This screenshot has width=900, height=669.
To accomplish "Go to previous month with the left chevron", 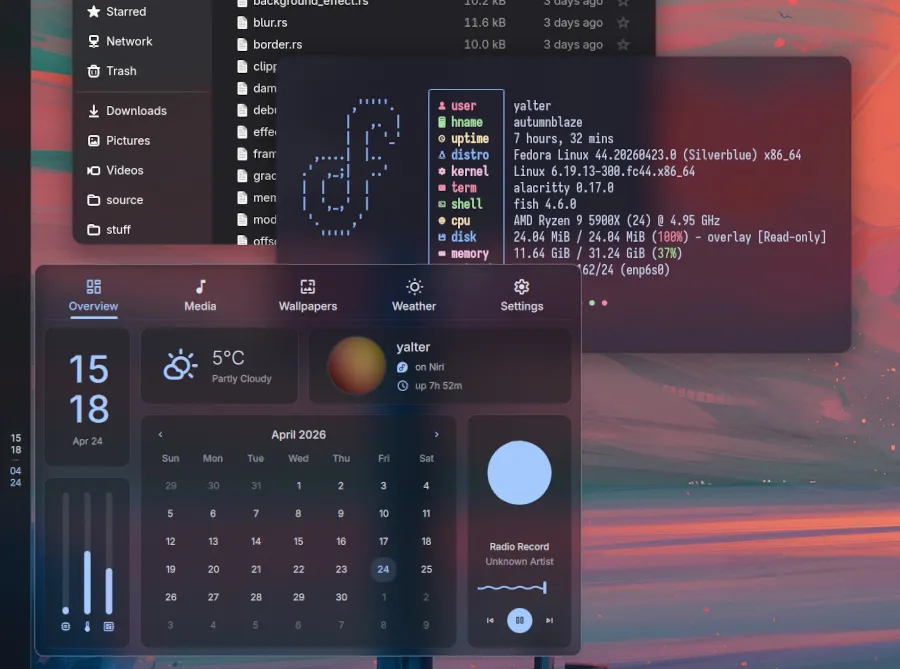I will click(160, 435).
